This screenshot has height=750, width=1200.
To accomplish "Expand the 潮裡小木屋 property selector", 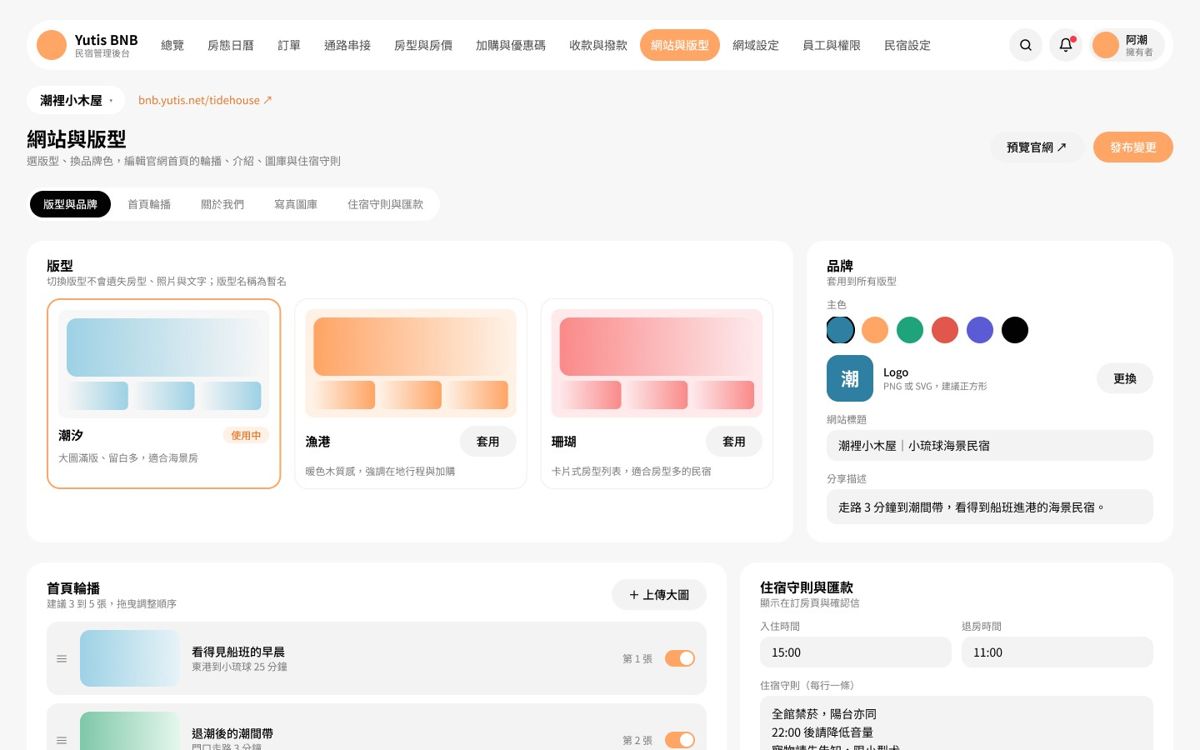I will [76, 100].
